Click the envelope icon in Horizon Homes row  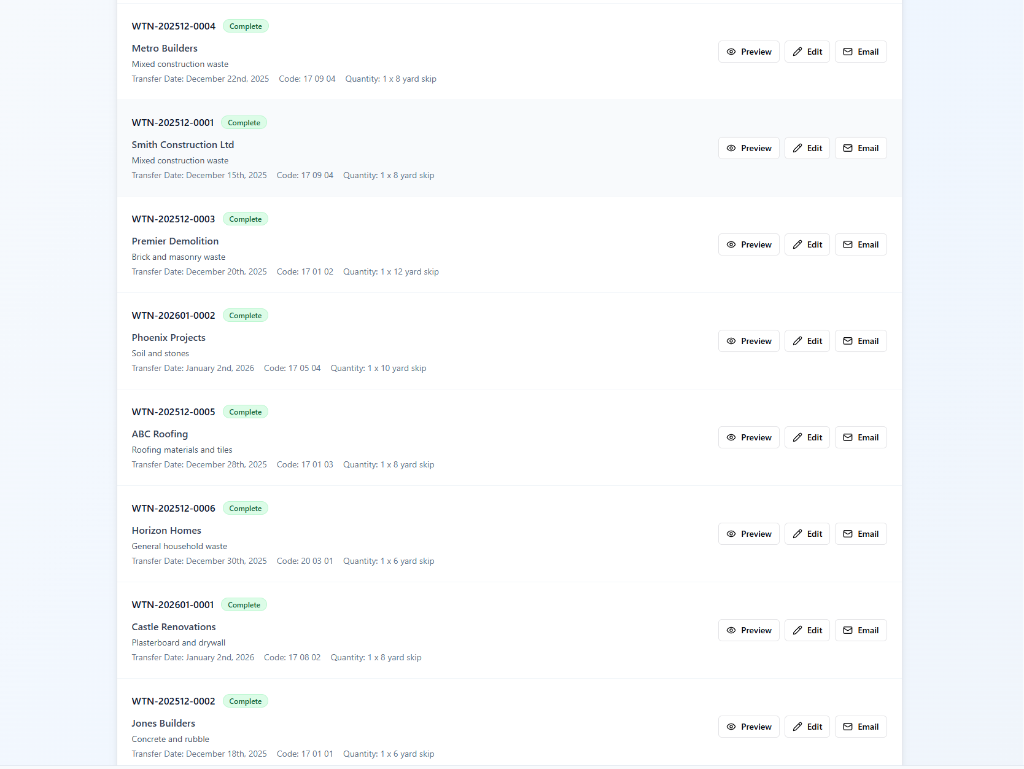[848, 534]
